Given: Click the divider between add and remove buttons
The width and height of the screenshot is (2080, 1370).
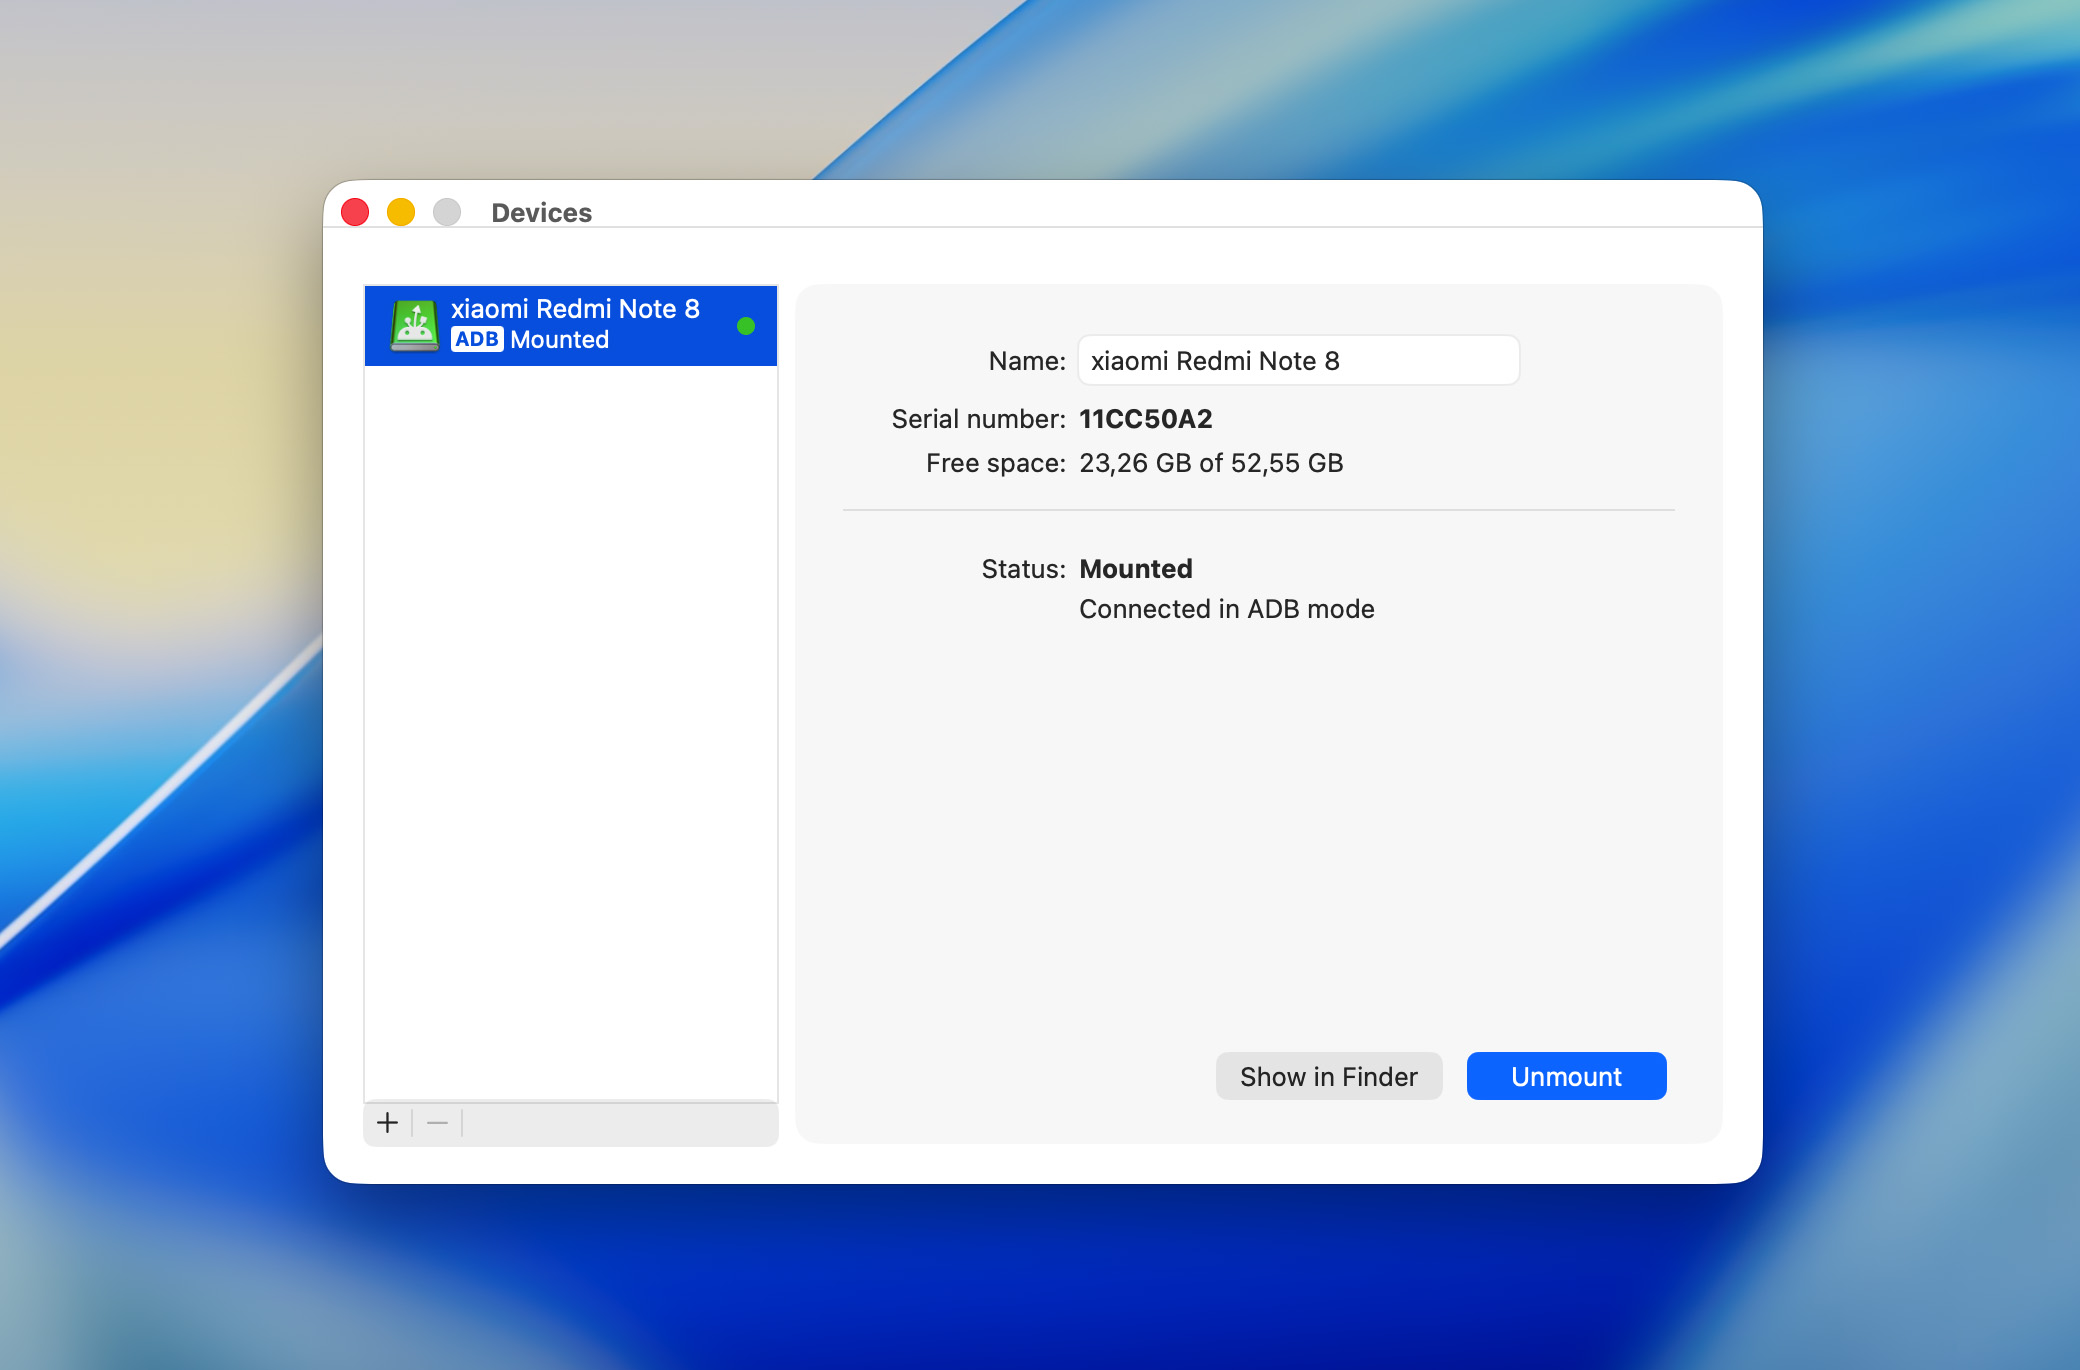Looking at the screenshot, I should pos(412,1122).
